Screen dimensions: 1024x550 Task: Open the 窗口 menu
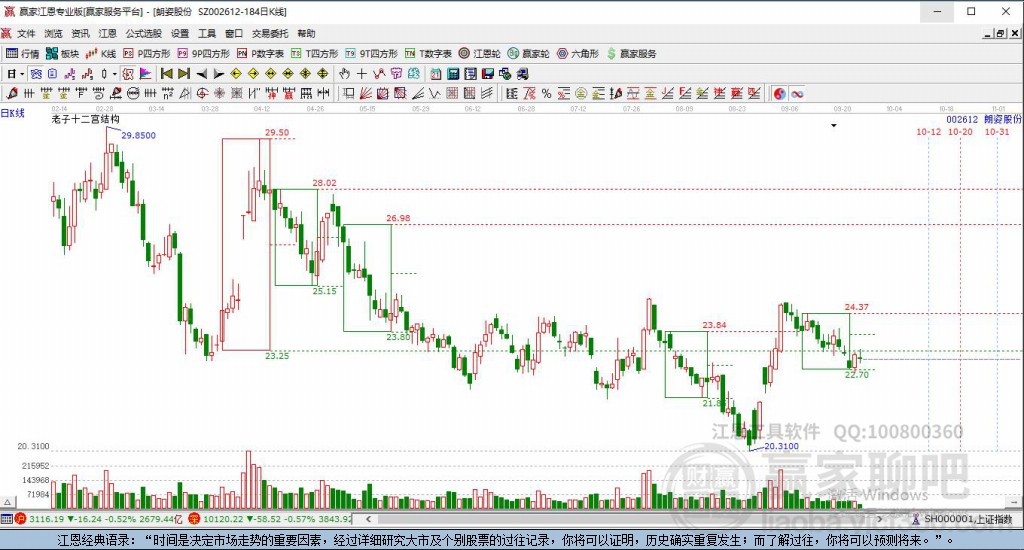click(x=234, y=33)
